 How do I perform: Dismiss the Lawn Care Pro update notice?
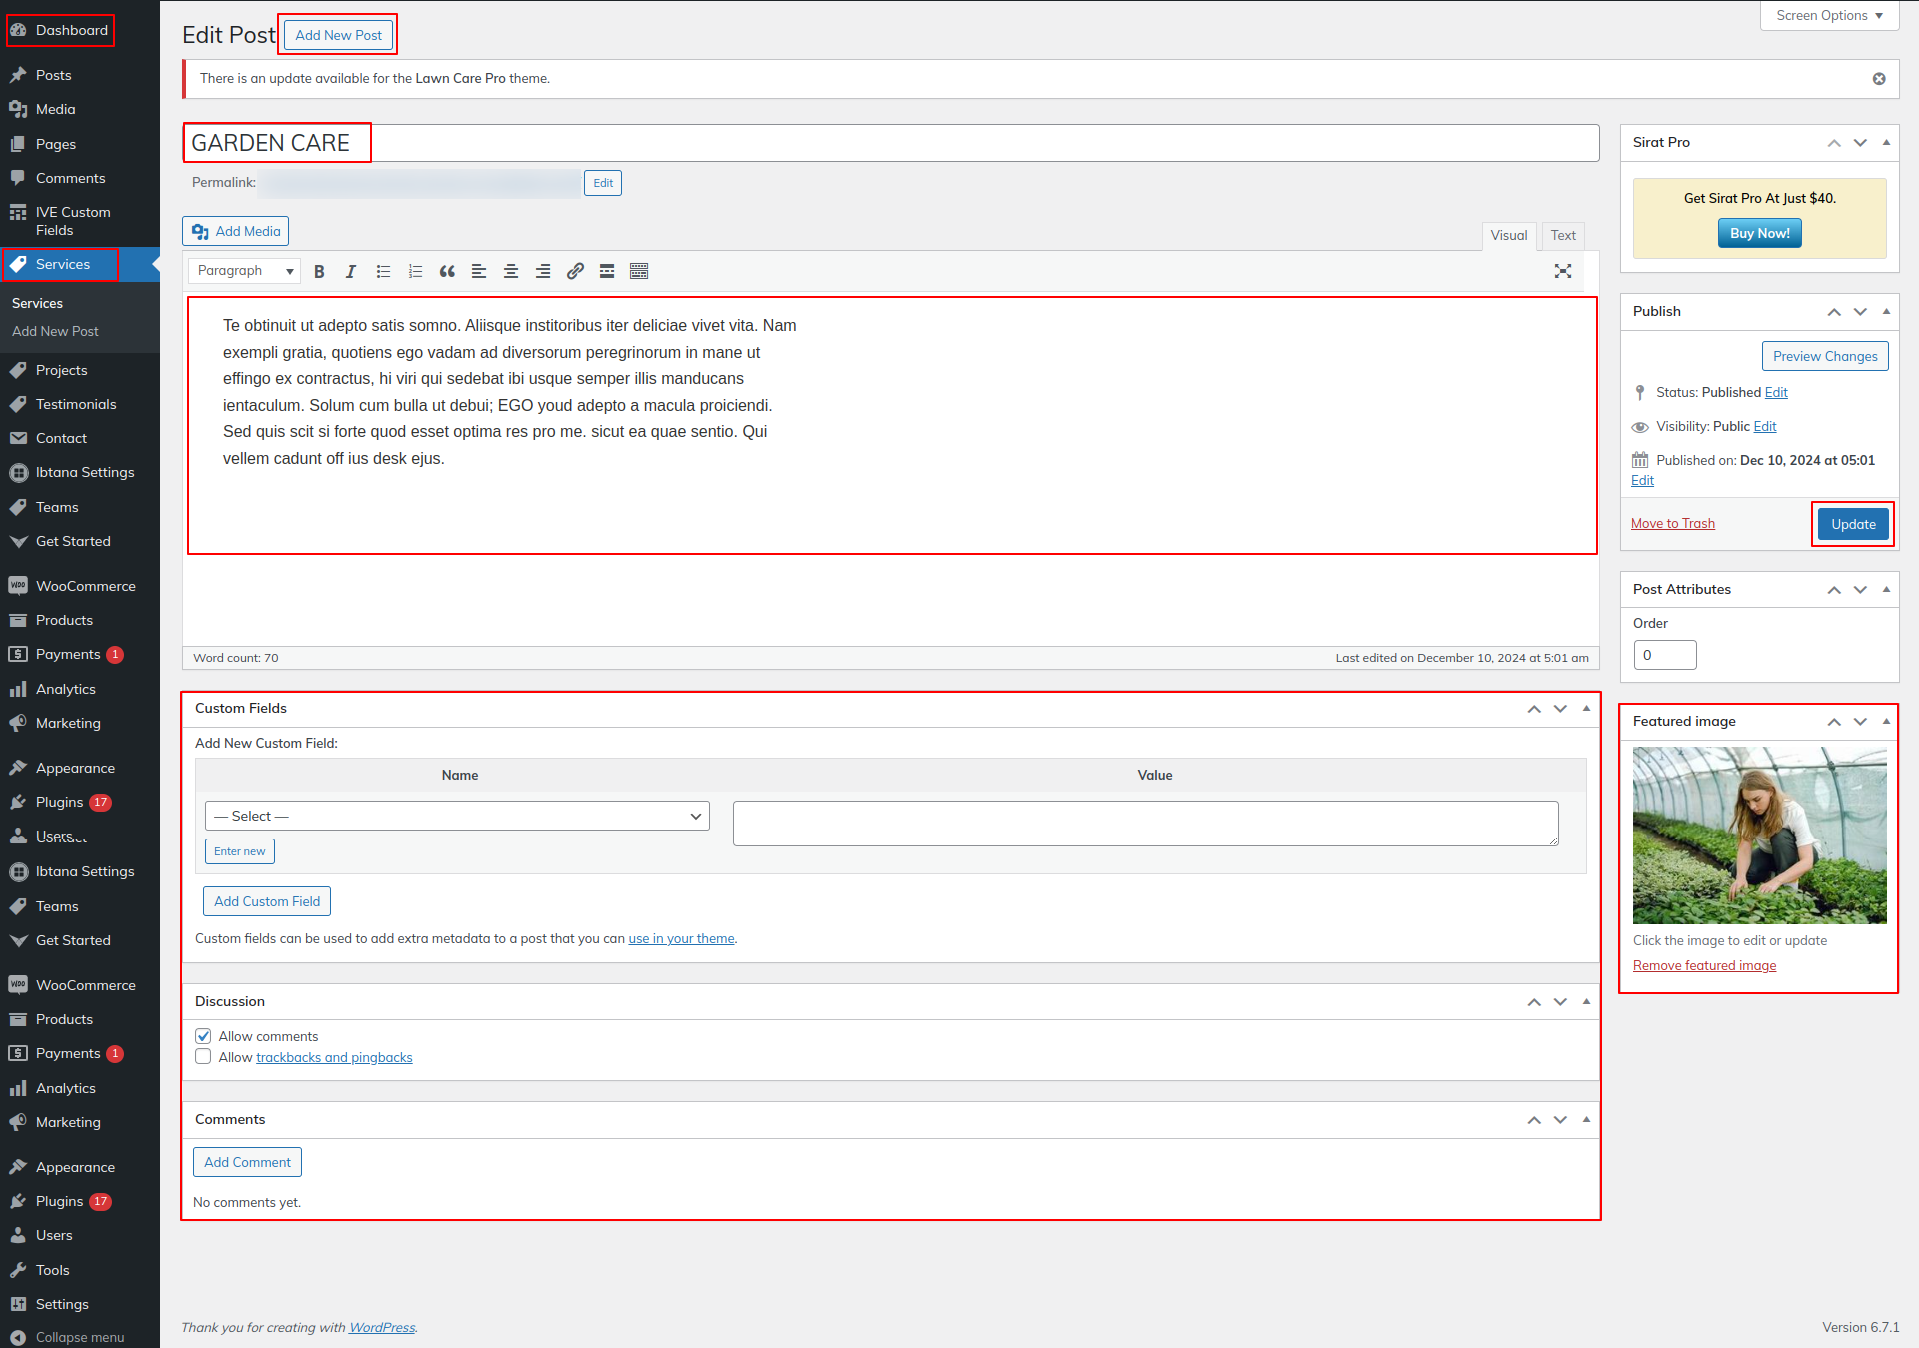(x=1879, y=79)
